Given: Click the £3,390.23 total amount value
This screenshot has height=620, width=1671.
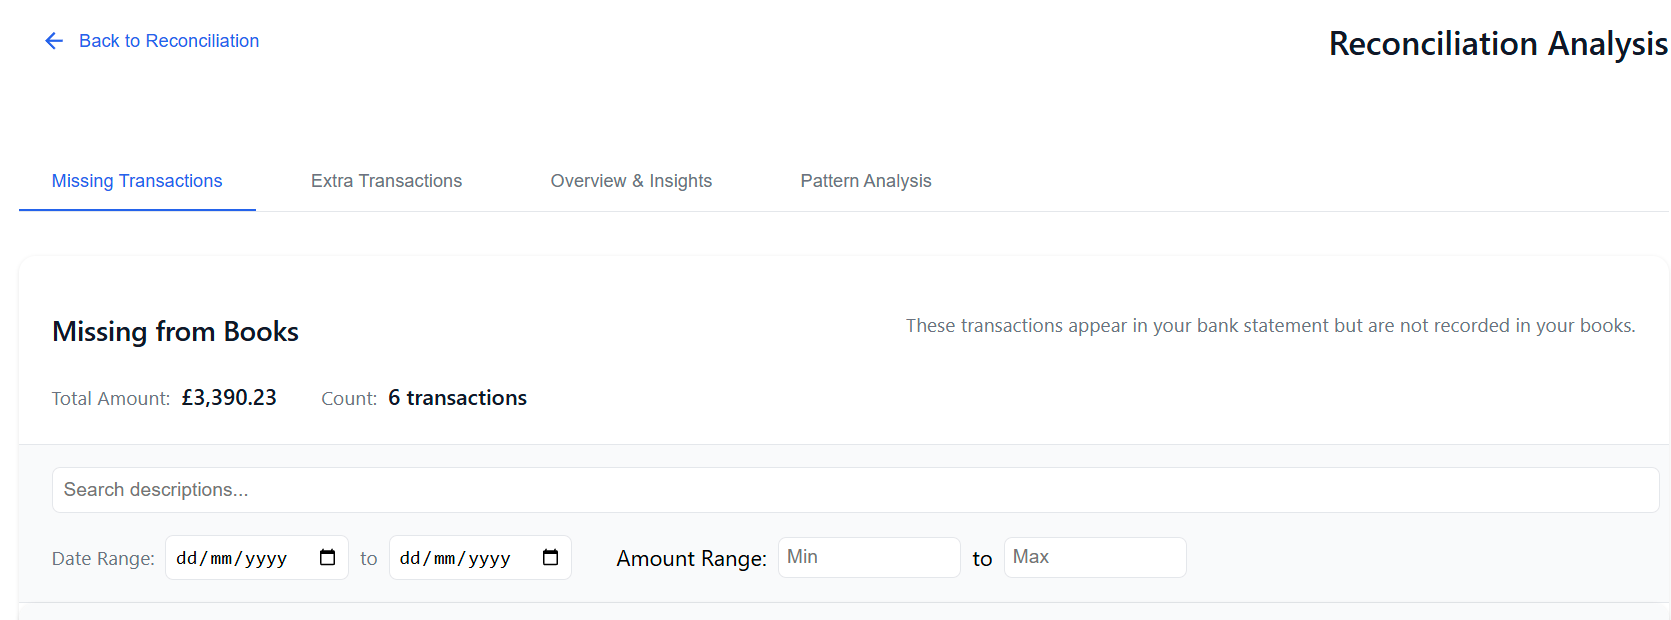Looking at the screenshot, I should pos(229,398).
